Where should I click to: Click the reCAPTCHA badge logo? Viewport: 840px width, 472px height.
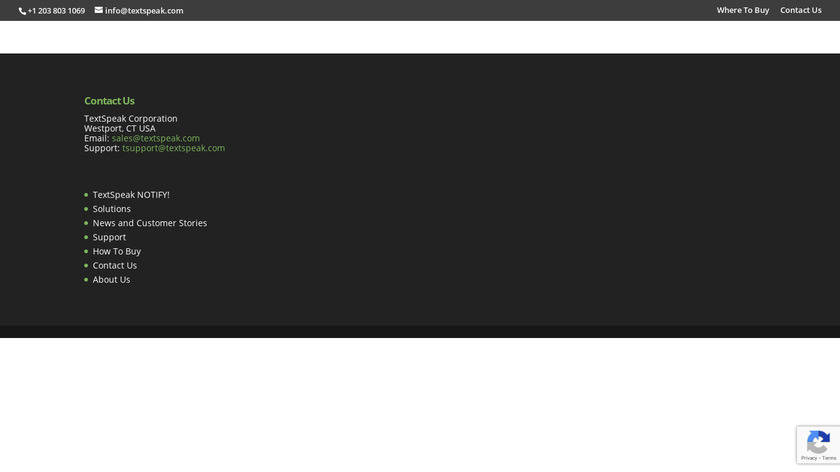818,443
